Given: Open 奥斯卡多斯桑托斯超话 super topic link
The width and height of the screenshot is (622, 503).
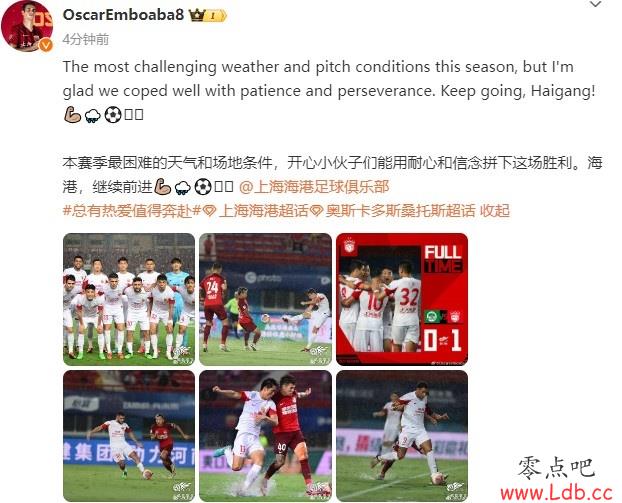Looking at the screenshot, I should (400, 211).
